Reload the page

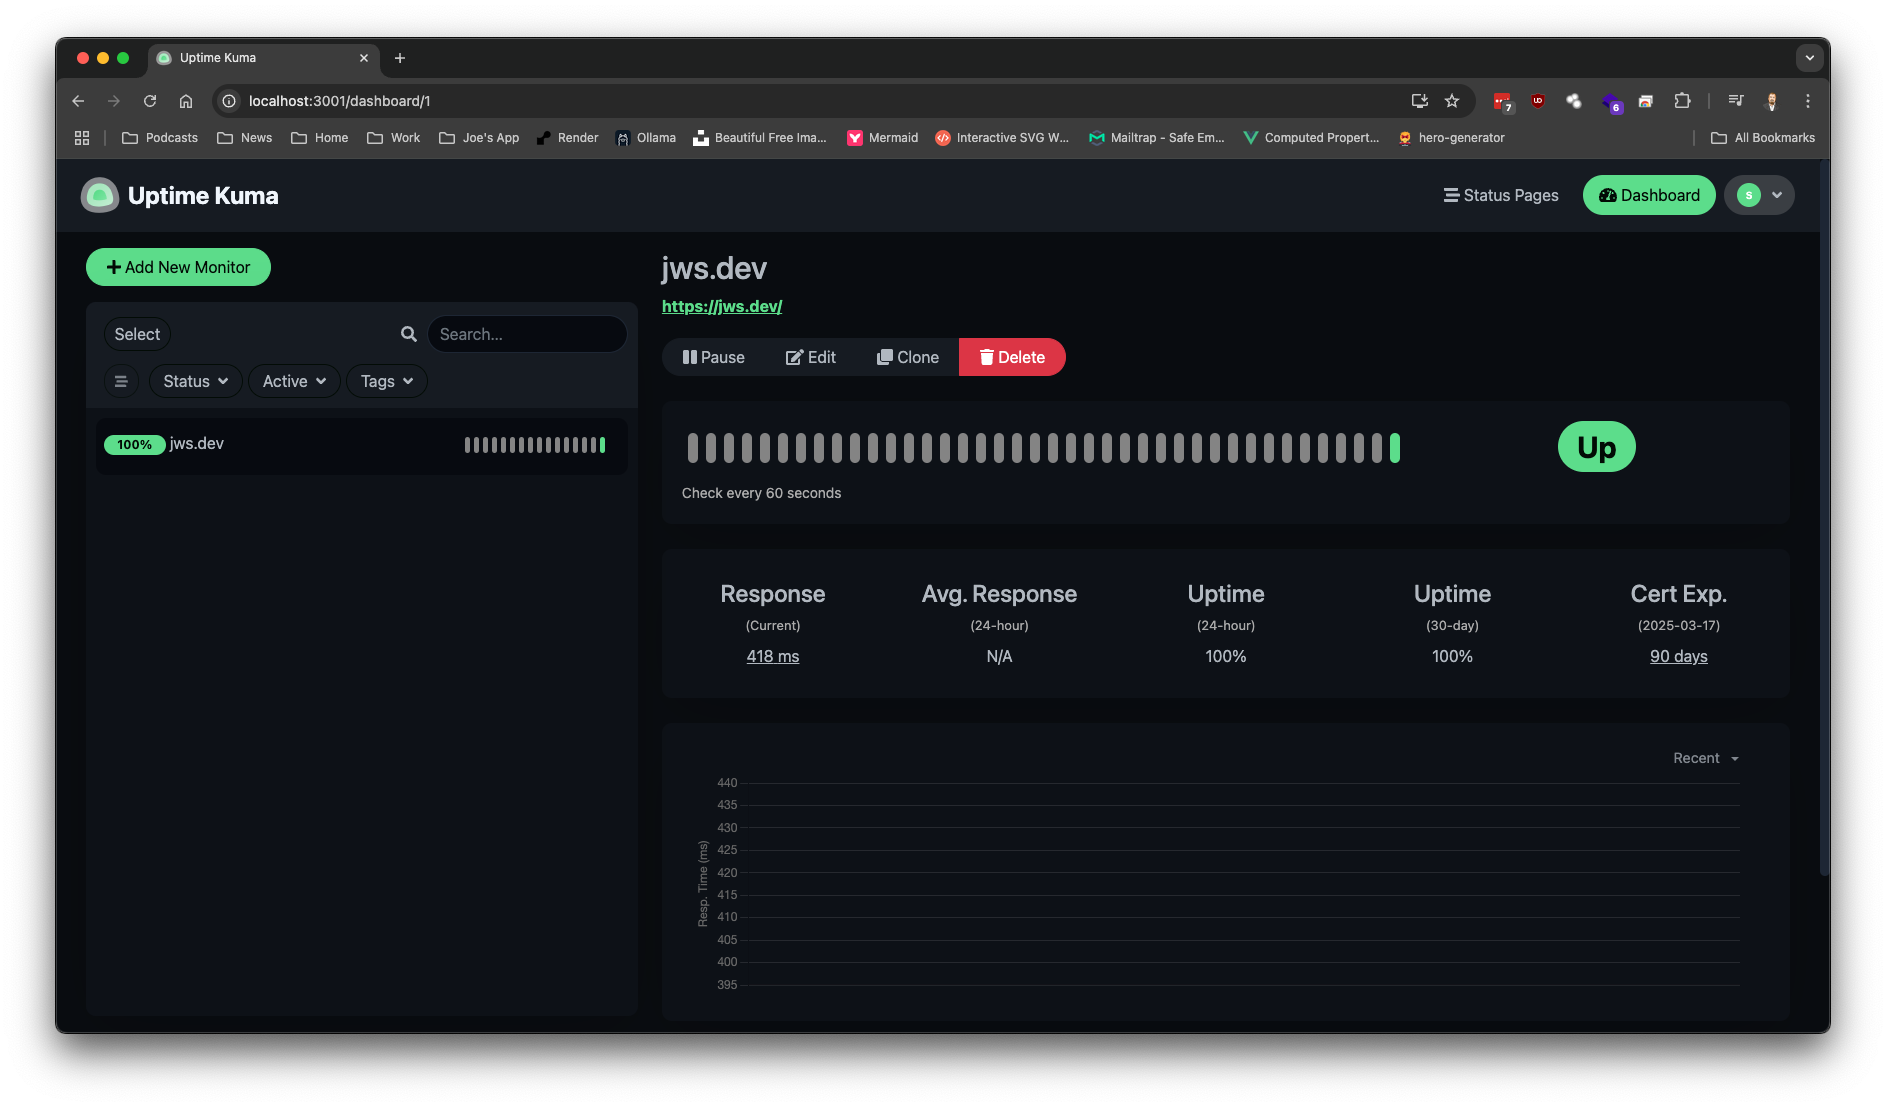(x=150, y=101)
